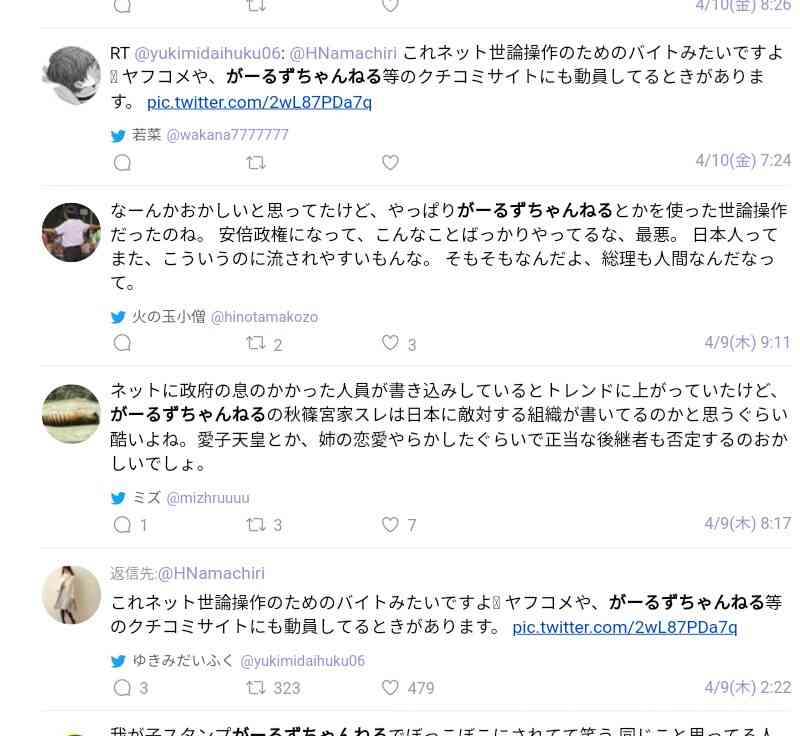Screen dimensions: 800x736
Task: Click the 4/9(木) 2:22 timestamp
Action: pos(747,688)
